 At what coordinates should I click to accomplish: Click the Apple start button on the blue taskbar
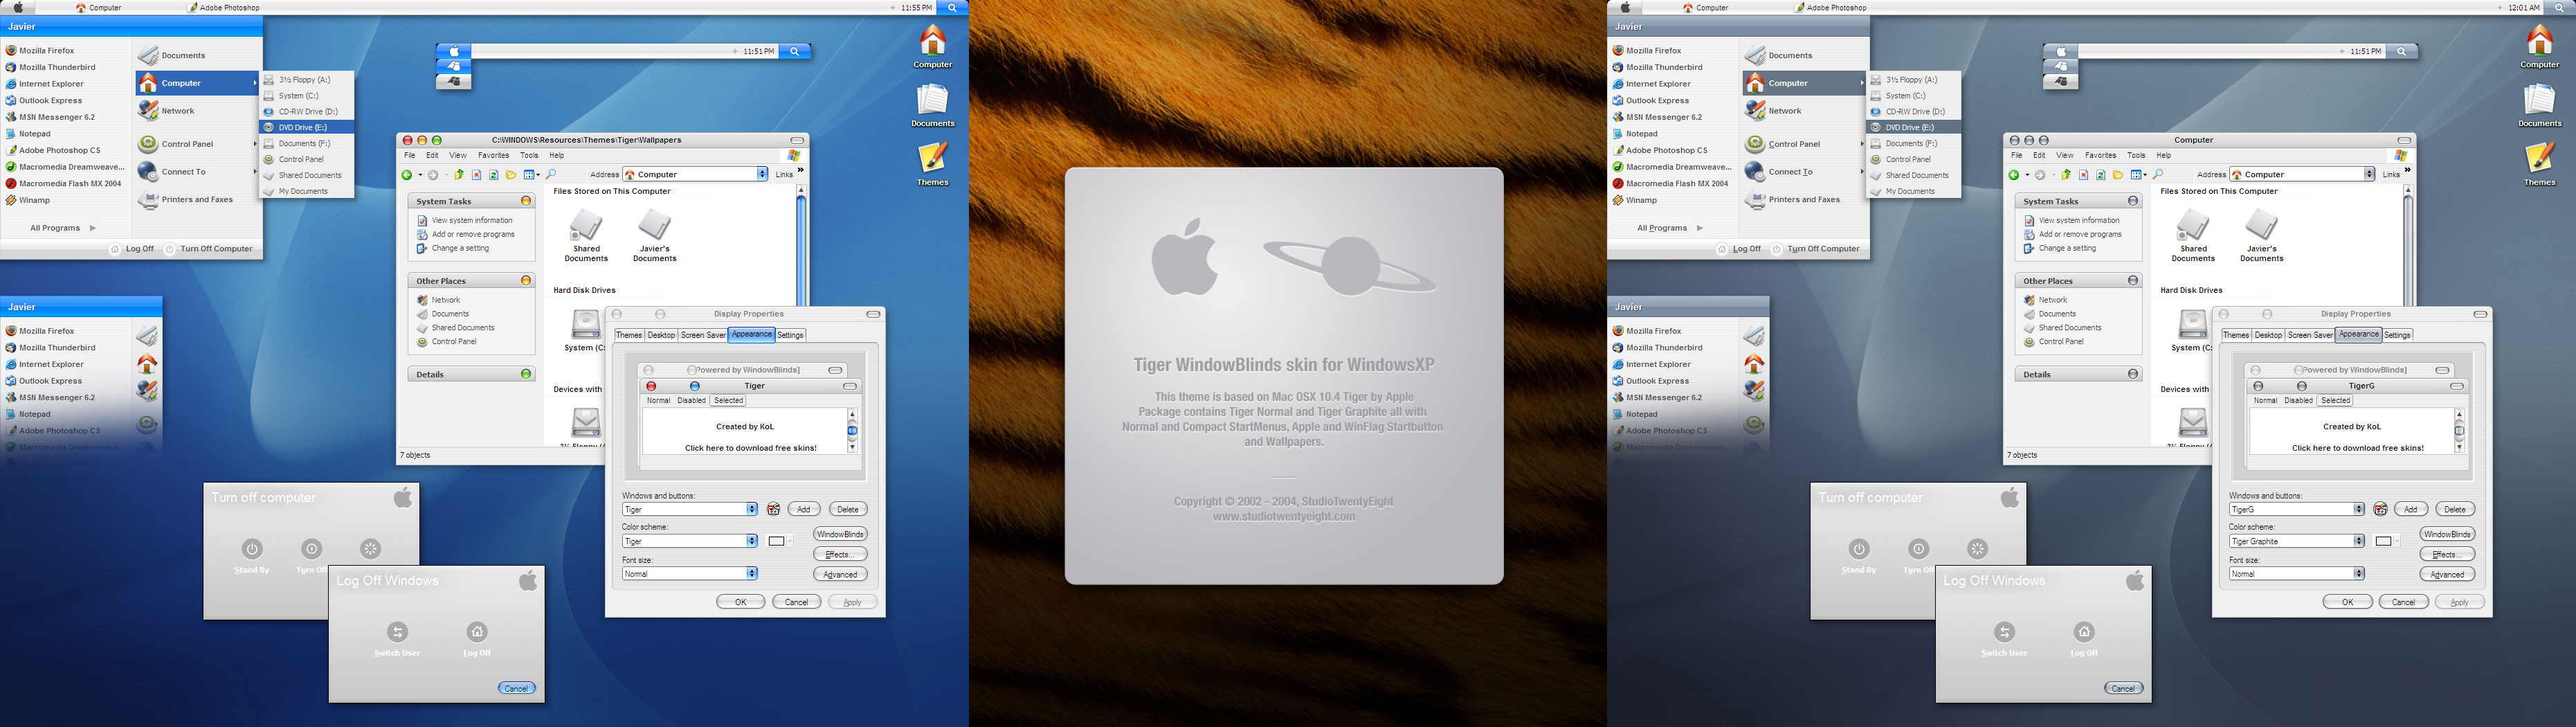tap(18, 7)
